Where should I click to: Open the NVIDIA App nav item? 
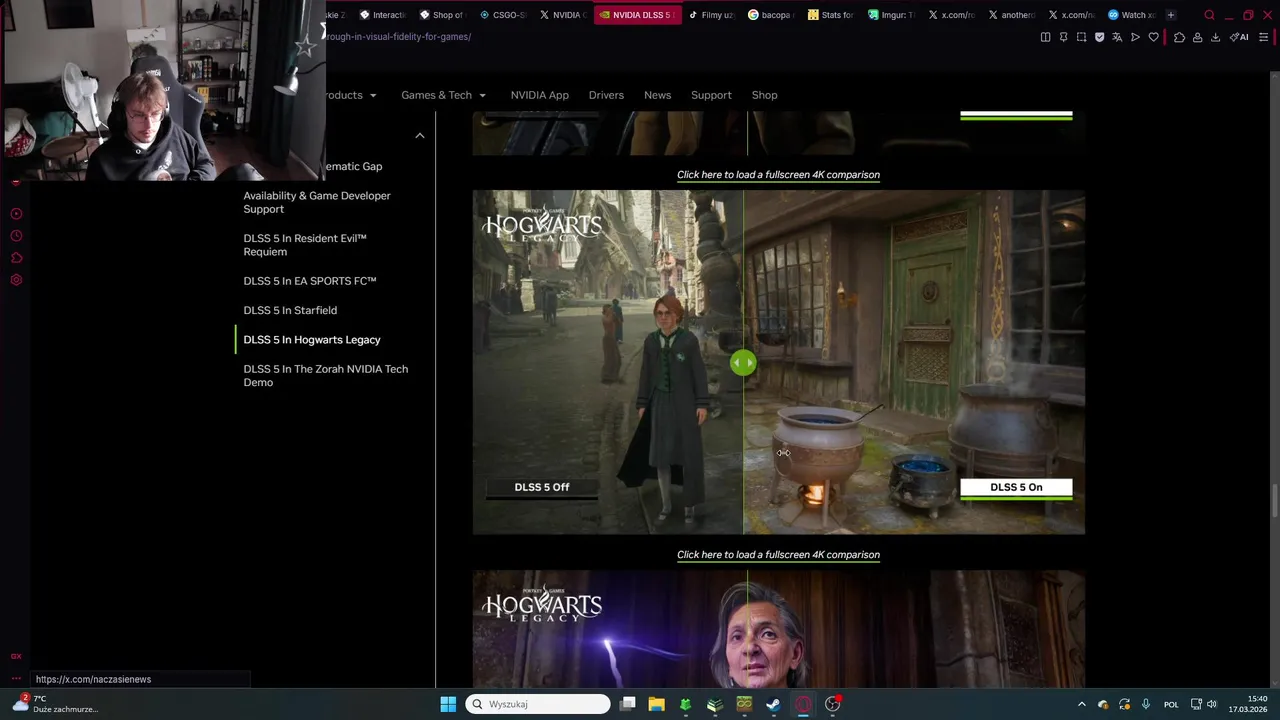(540, 95)
